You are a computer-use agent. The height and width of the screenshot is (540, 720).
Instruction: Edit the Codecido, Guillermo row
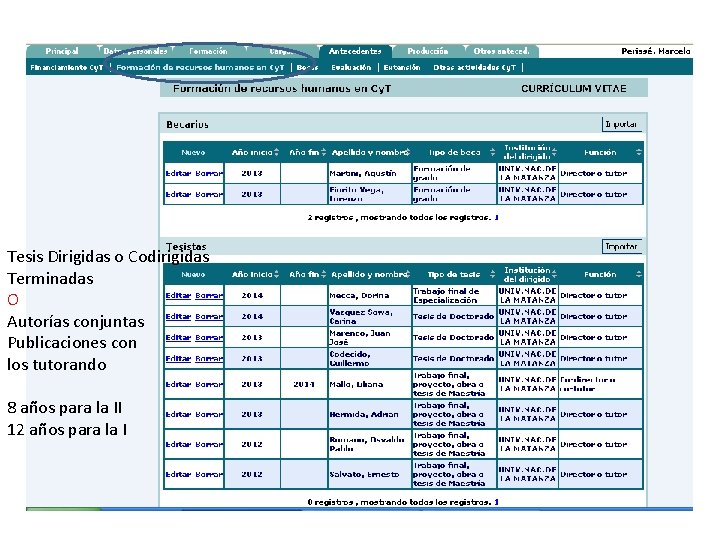pyautogui.click(x=178, y=359)
